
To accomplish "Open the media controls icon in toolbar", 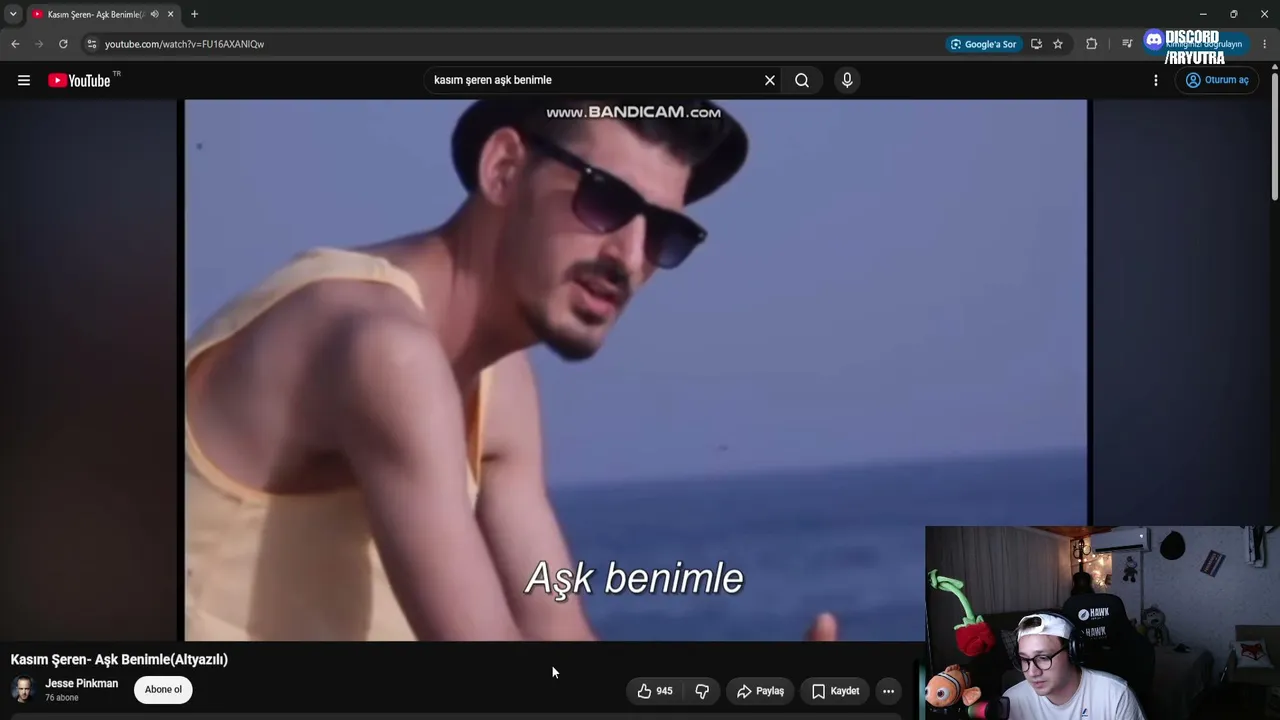I will coord(1127,44).
